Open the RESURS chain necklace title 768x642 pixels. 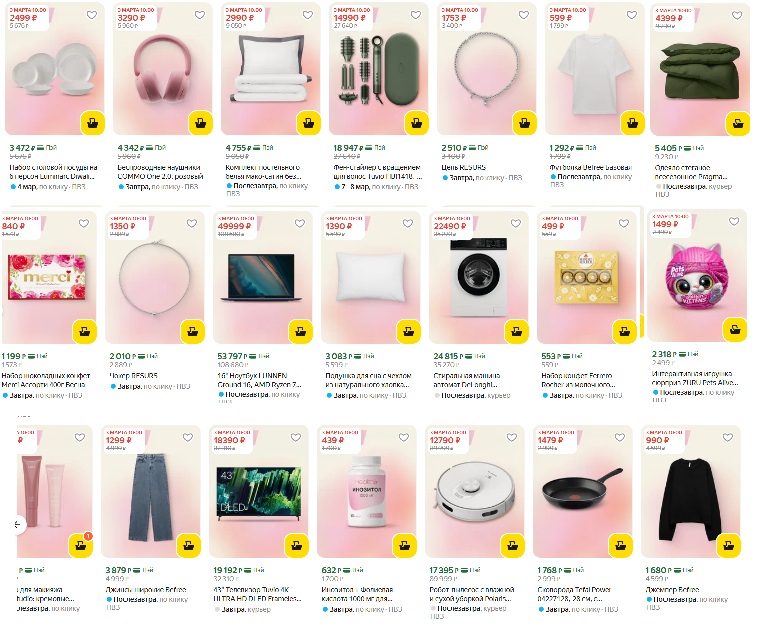tap(463, 167)
